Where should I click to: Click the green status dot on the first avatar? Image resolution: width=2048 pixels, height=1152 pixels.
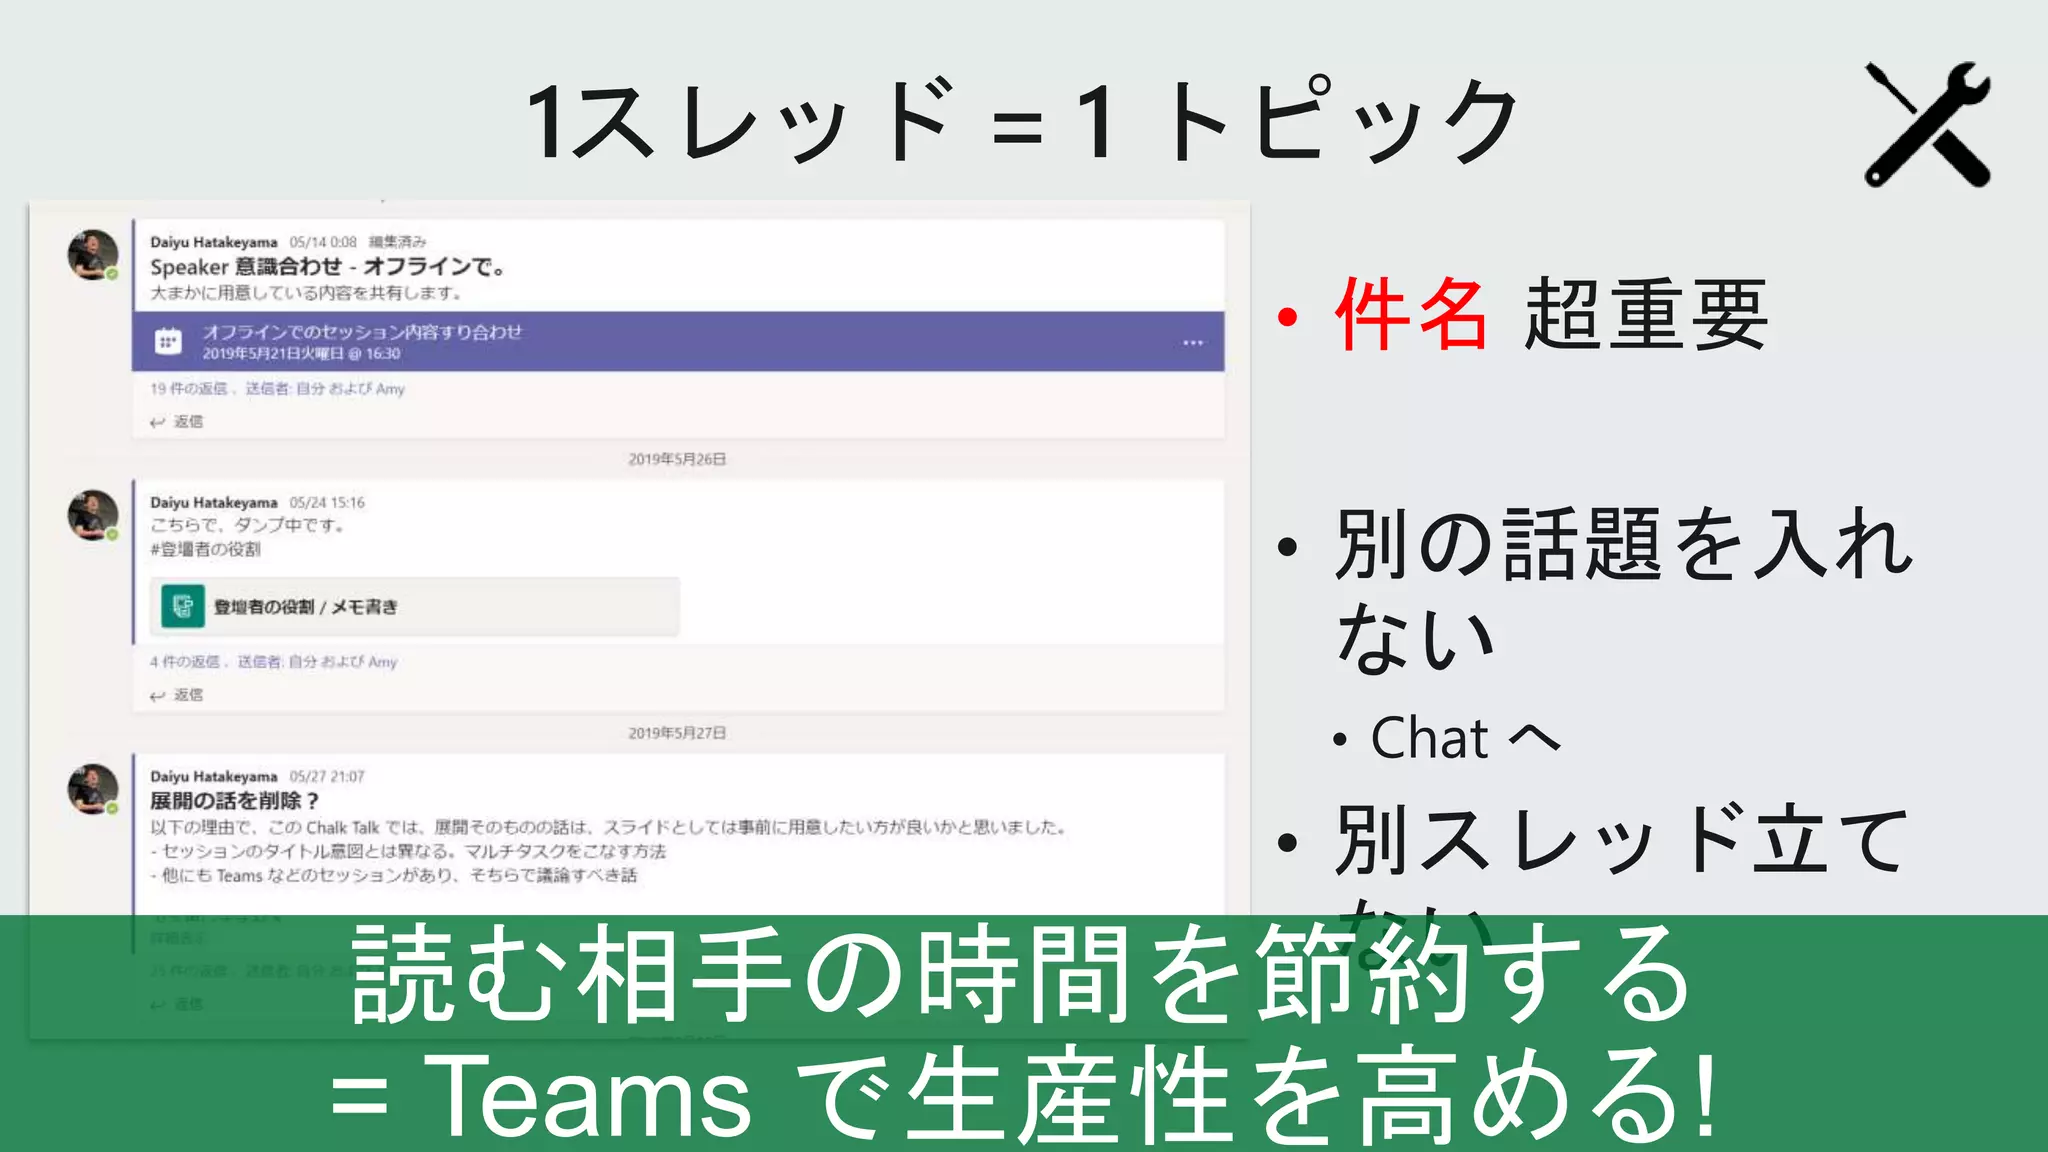click(x=113, y=274)
